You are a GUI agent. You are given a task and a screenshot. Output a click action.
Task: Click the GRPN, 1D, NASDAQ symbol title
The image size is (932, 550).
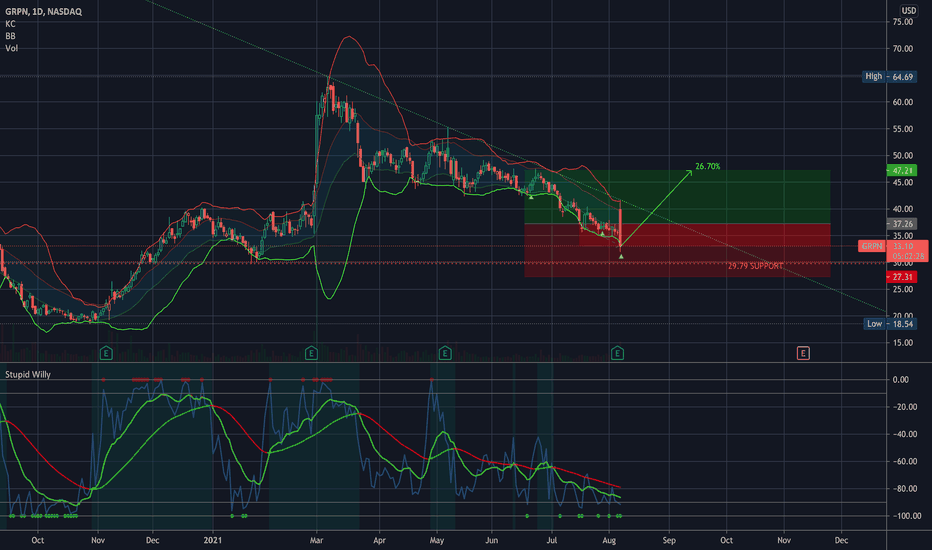(43, 11)
